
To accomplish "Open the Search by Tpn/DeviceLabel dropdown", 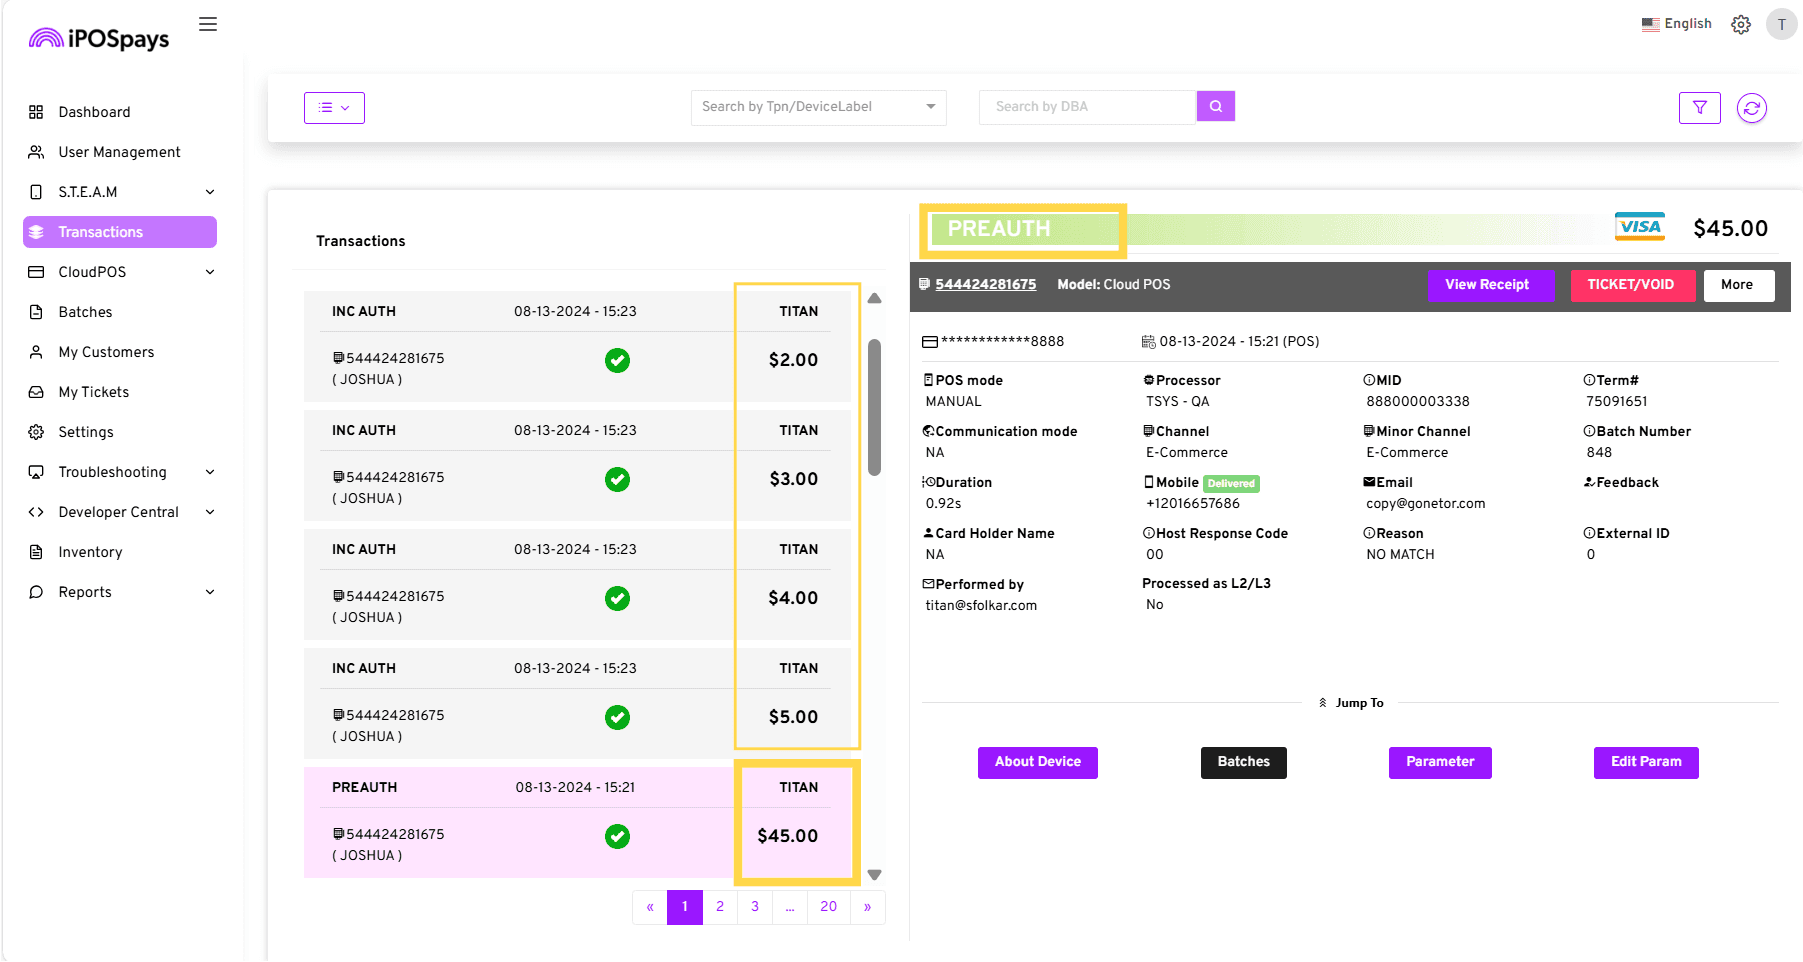I will (x=818, y=107).
